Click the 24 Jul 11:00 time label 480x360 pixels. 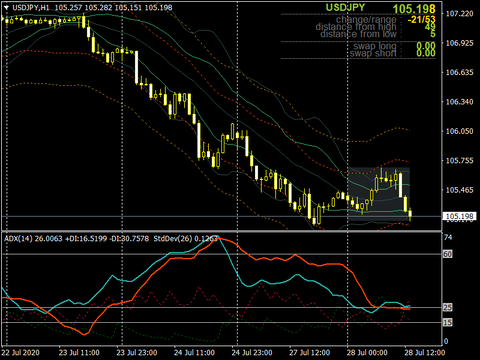point(194,353)
